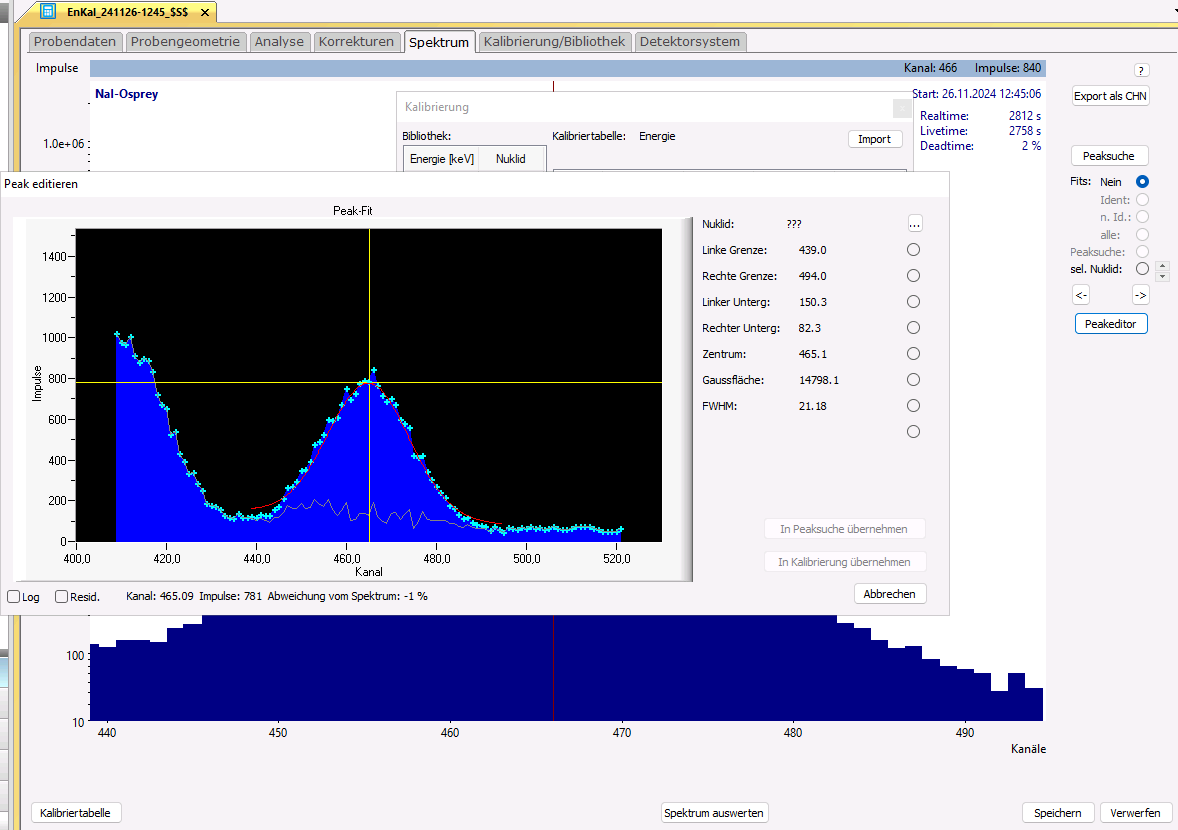Go to previous peak with left arrow
Screen dimensions: 1178x830
point(1081,295)
